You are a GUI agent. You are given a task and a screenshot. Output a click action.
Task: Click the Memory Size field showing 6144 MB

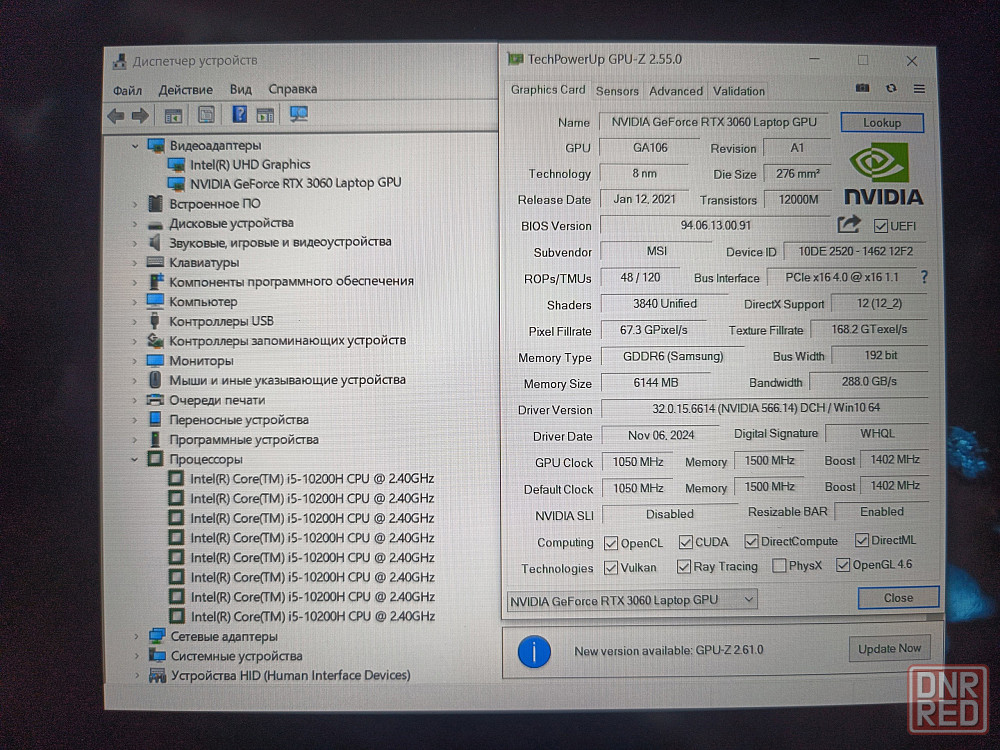656,383
